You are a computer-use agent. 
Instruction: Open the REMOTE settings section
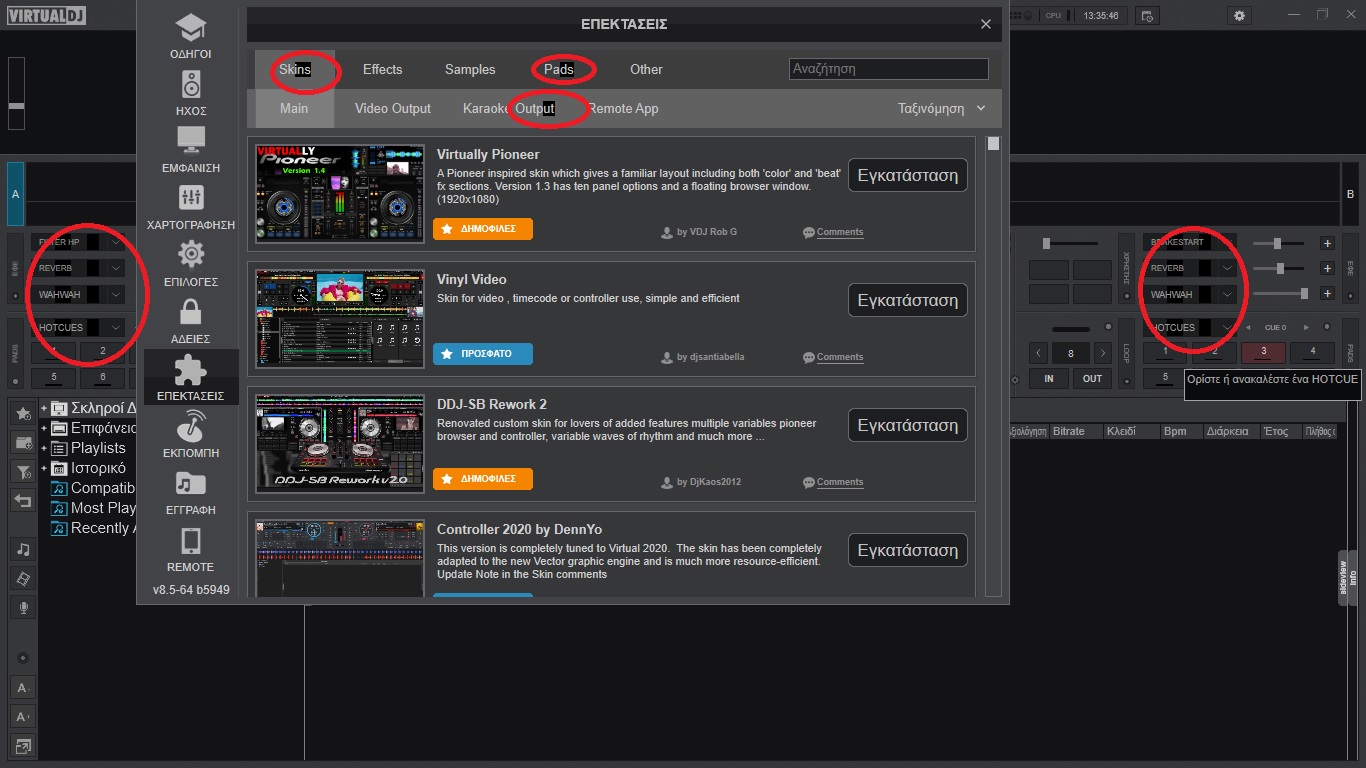point(191,548)
